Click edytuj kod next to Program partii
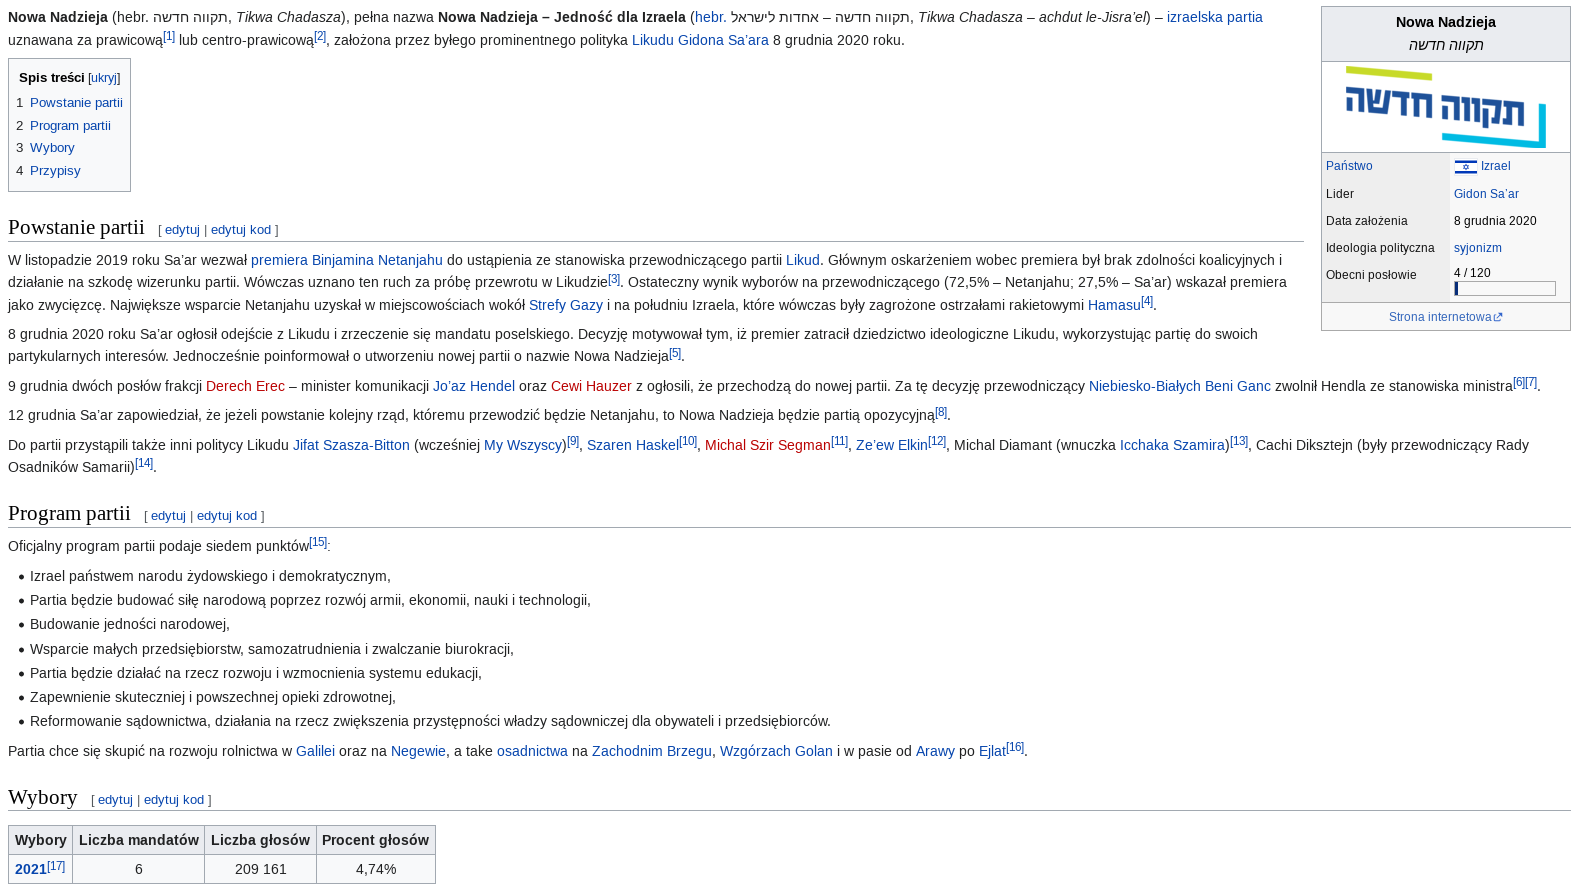 (226, 516)
